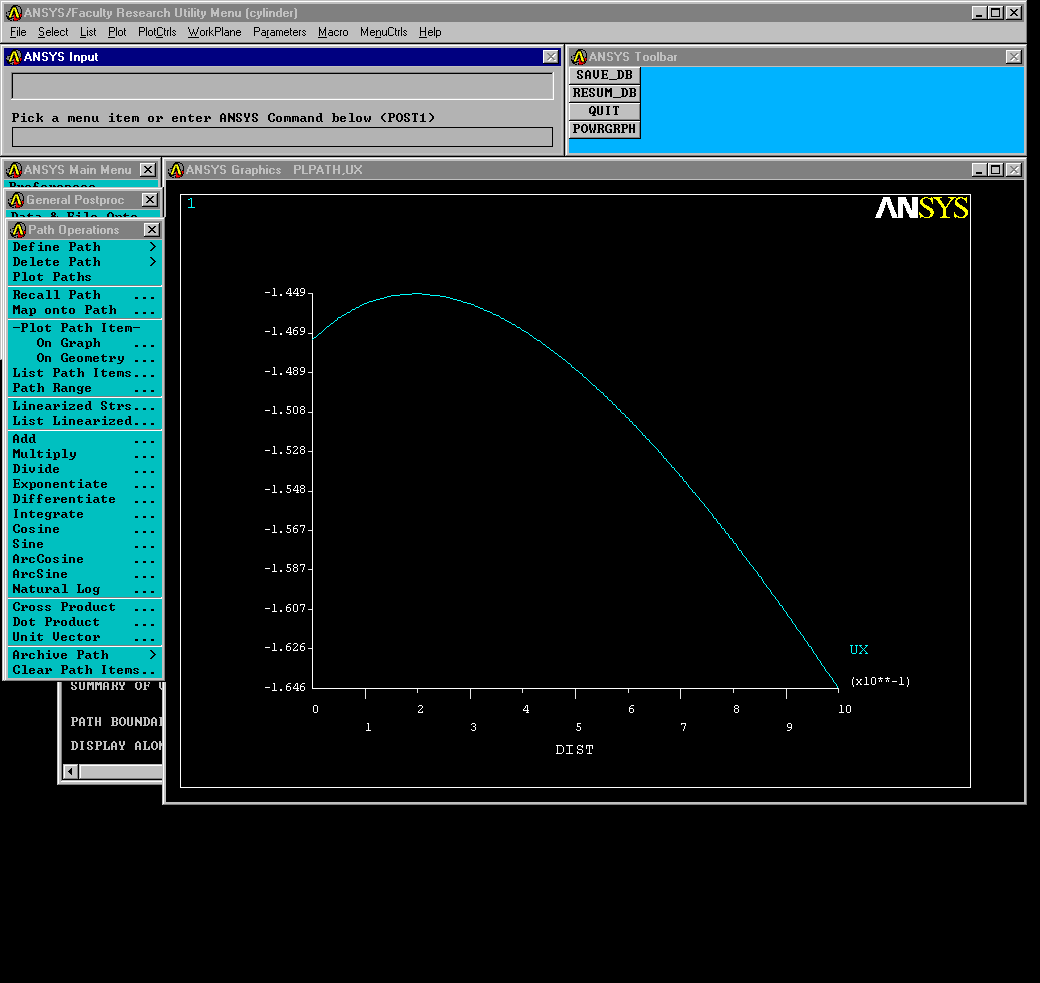The width and height of the screenshot is (1040, 983).
Task: Click the RESUM_DB toolbar button
Action: 604,93
